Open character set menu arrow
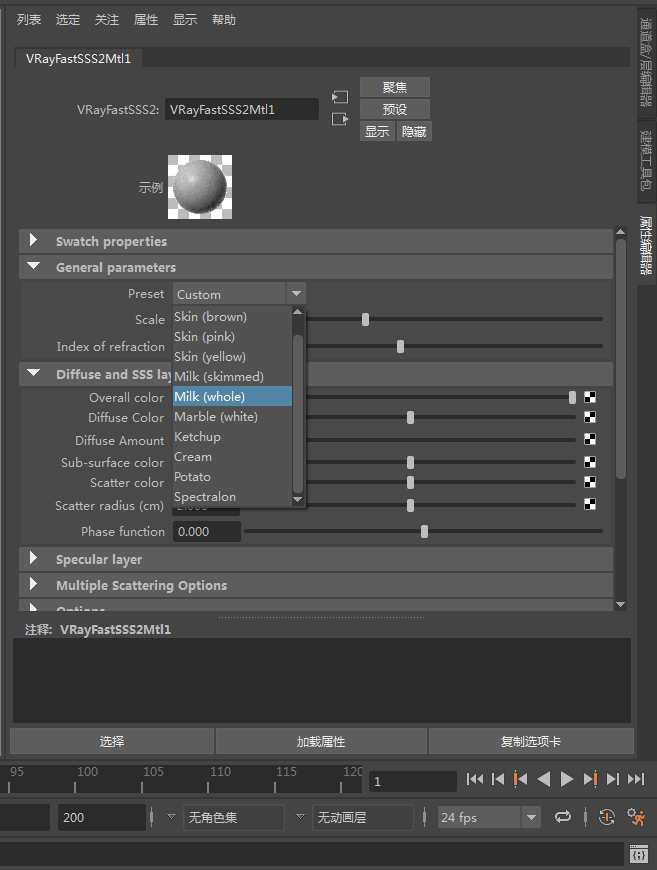The image size is (657, 870). pyautogui.click(x=171, y=817)
